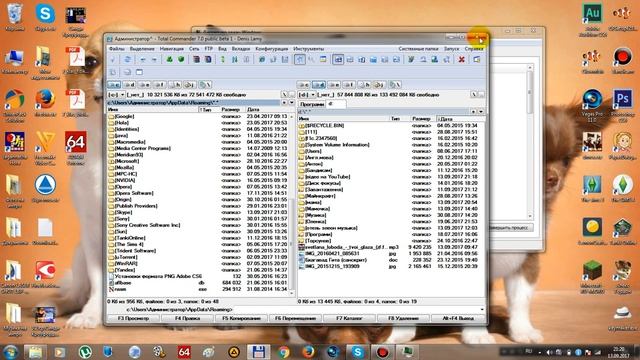Open the Photoshop desktop shortcut
Image resolution: width=640 pixels, height=360 pixels.
[622, 105]
